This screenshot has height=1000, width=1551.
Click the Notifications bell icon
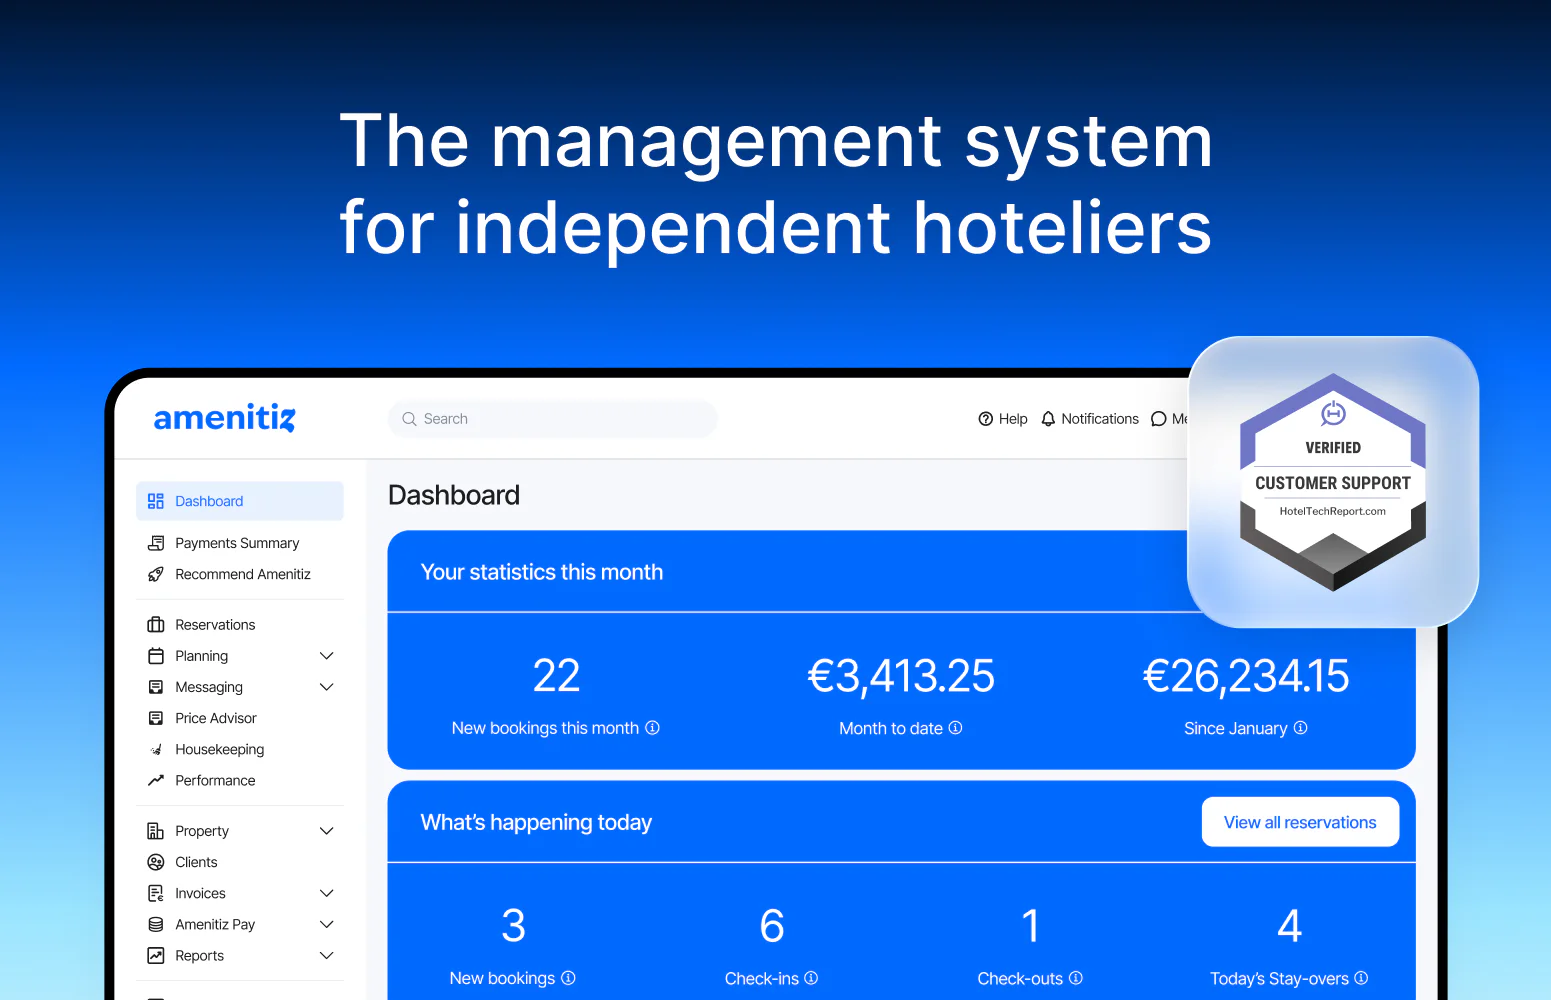(x=1048, y=419)
